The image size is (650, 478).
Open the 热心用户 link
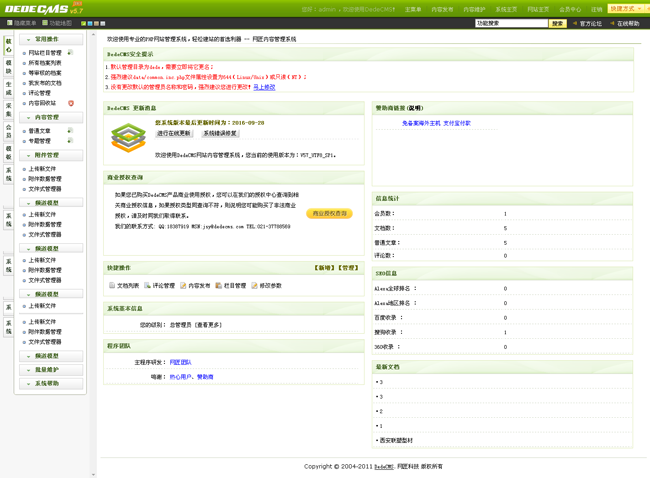tap(181, 377)
